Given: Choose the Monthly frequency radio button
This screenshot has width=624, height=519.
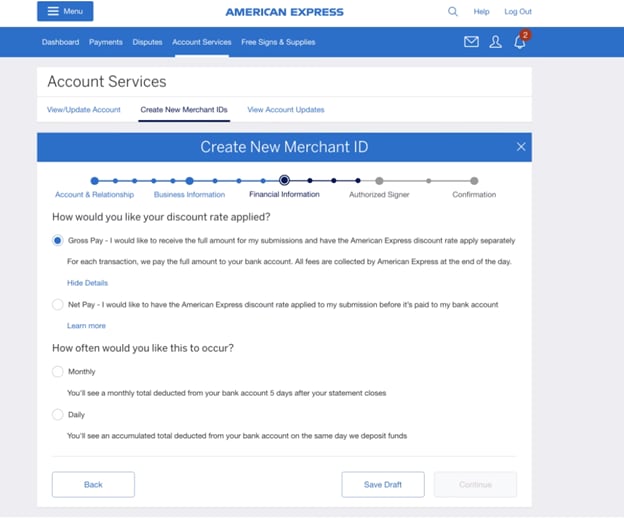Looking at the screenshot, I should coord(58,371).
